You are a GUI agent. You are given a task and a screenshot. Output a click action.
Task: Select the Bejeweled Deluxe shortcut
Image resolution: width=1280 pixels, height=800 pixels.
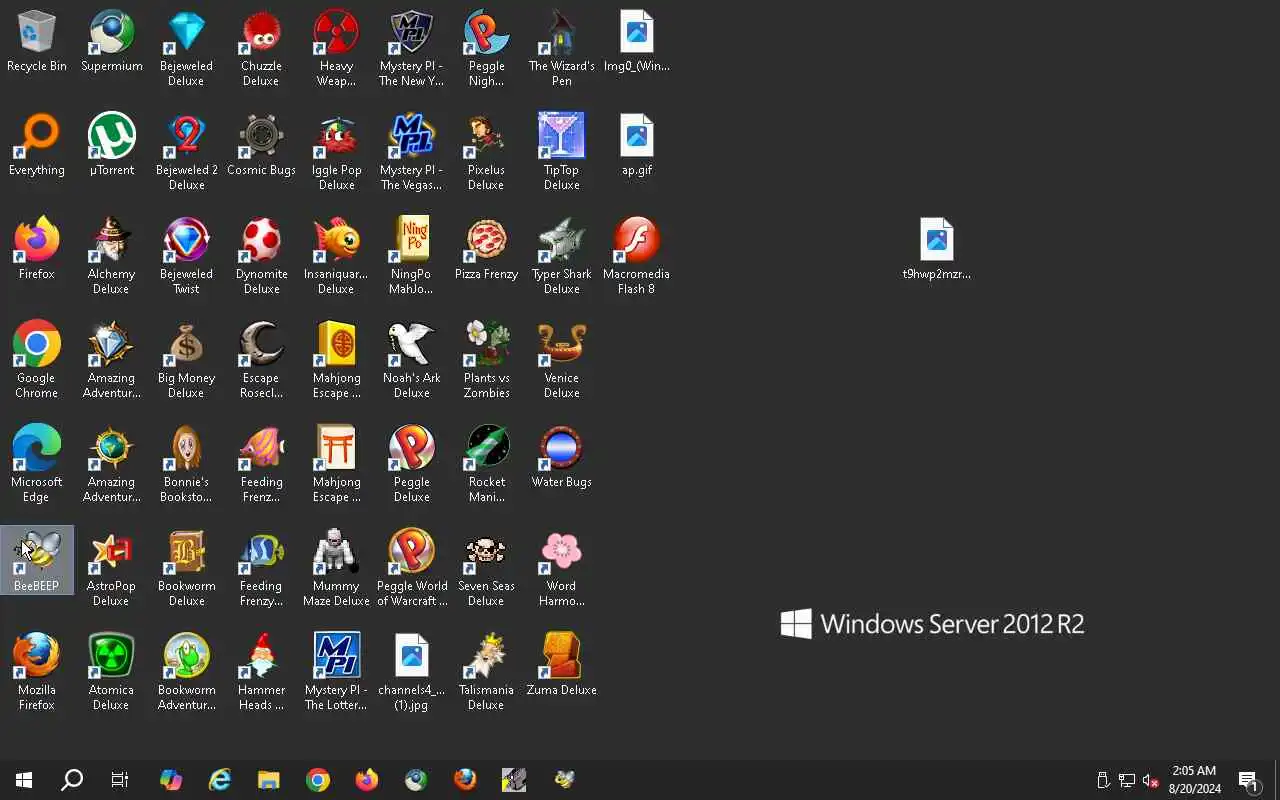click(186, 49)
